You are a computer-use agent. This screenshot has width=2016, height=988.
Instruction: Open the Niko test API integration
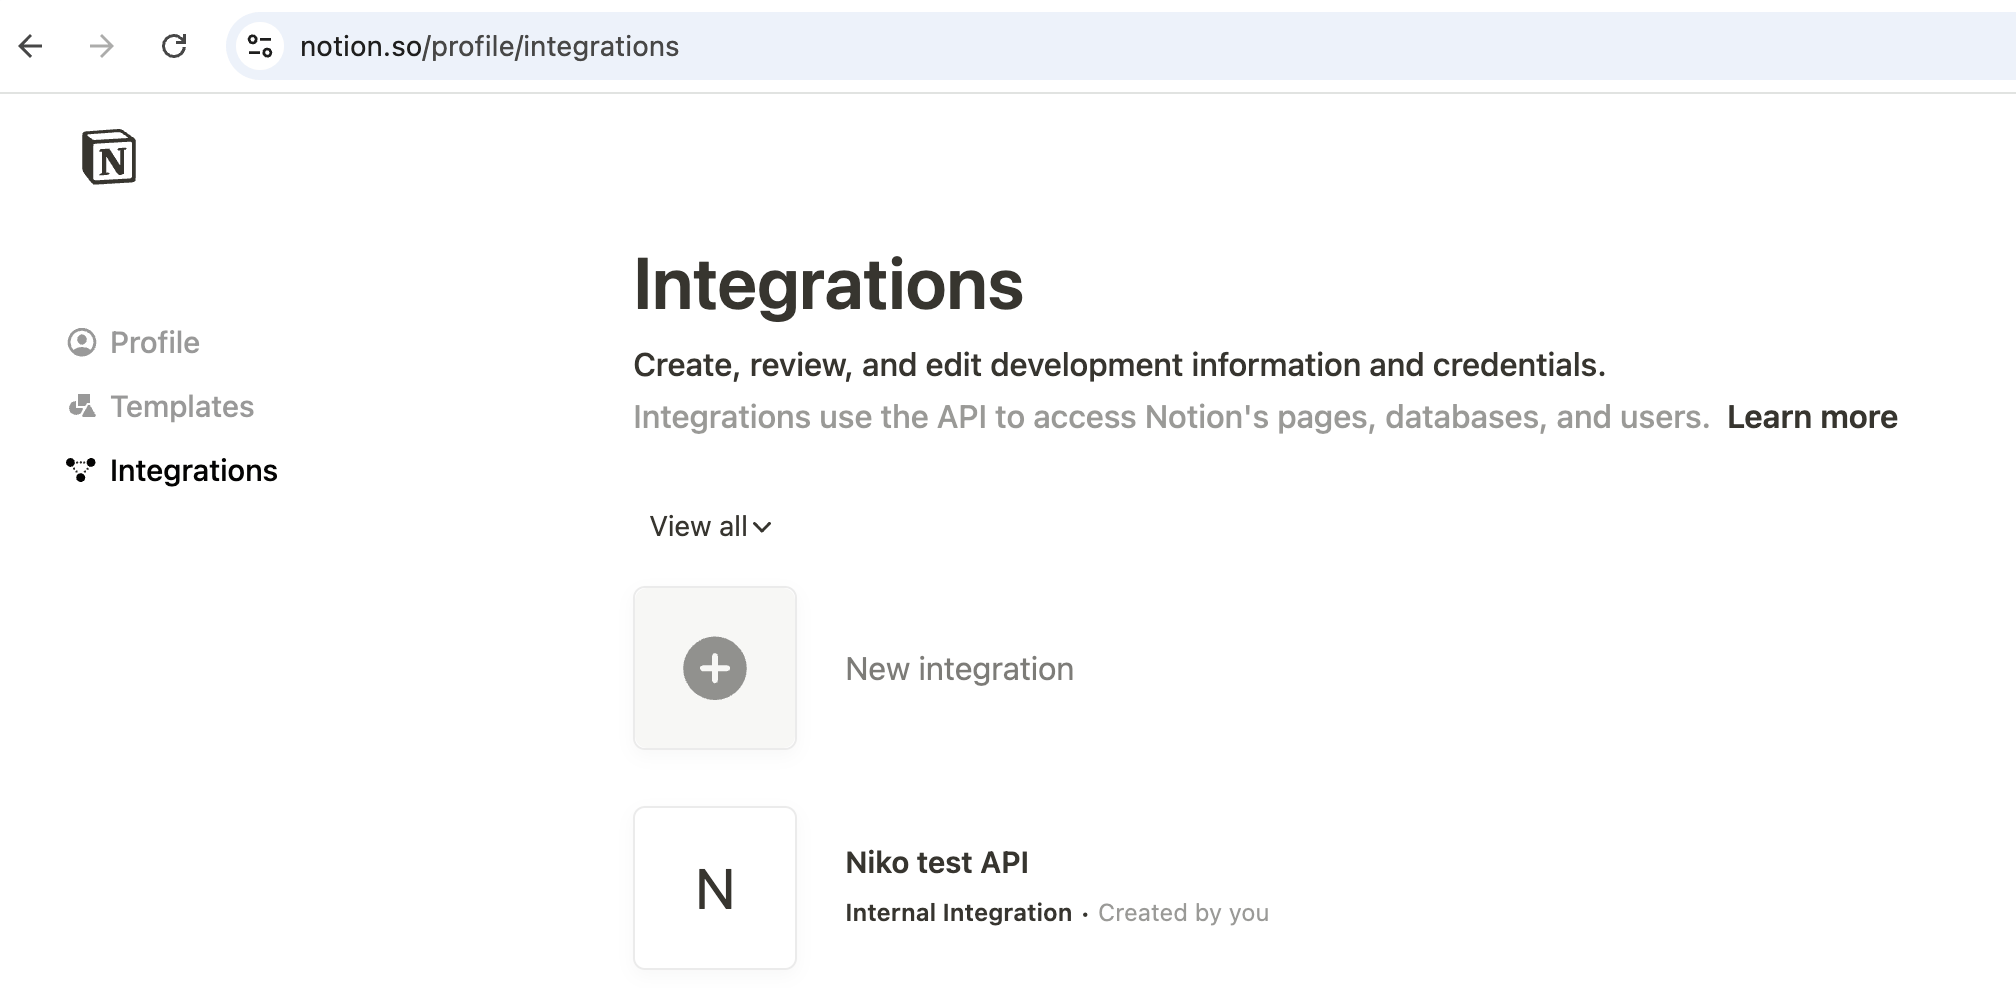[937, 862]
